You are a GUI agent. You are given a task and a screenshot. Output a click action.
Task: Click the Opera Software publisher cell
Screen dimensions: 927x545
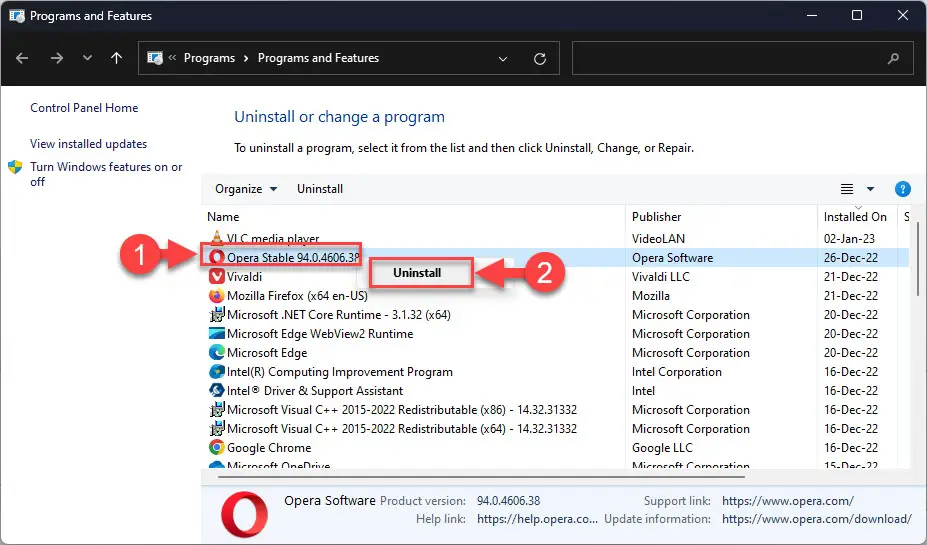click(672, 258)
